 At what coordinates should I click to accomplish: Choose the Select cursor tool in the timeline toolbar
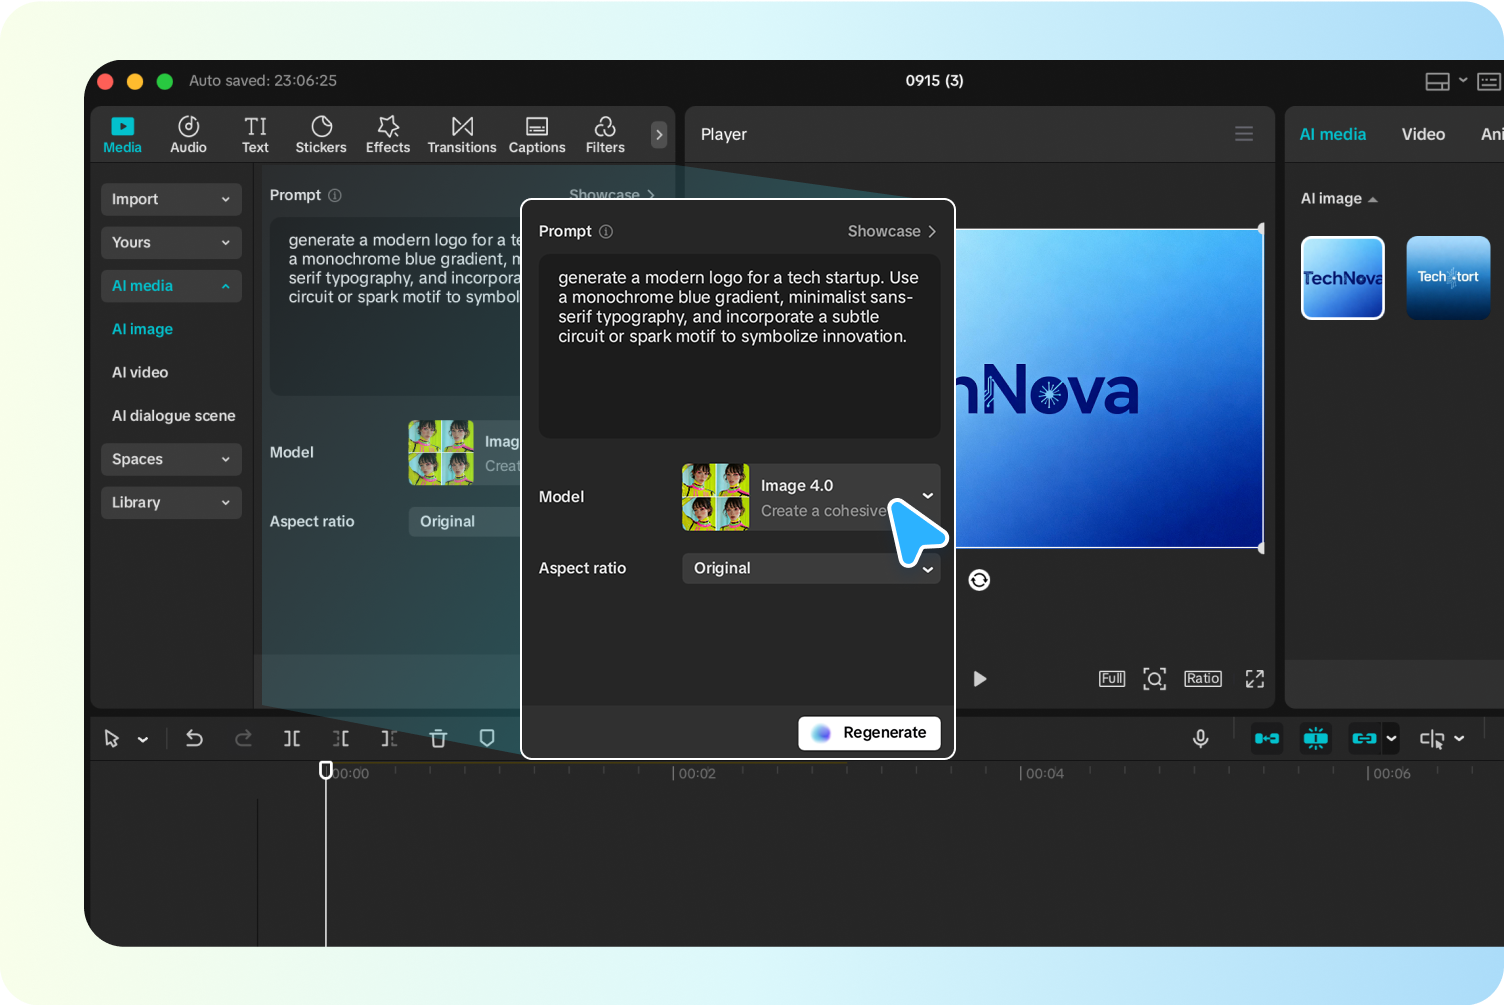(112, 738)
